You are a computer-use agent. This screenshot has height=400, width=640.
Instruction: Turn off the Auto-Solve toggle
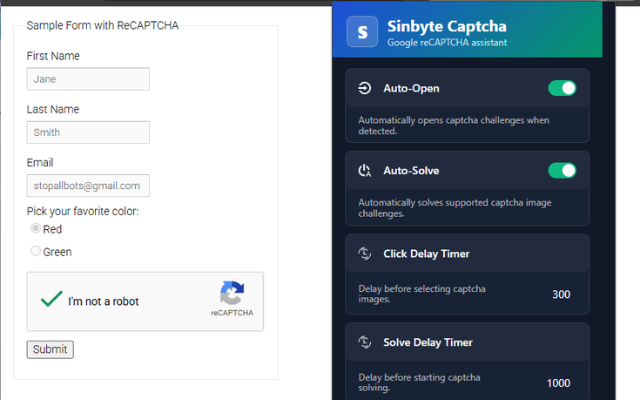(562, 171)
